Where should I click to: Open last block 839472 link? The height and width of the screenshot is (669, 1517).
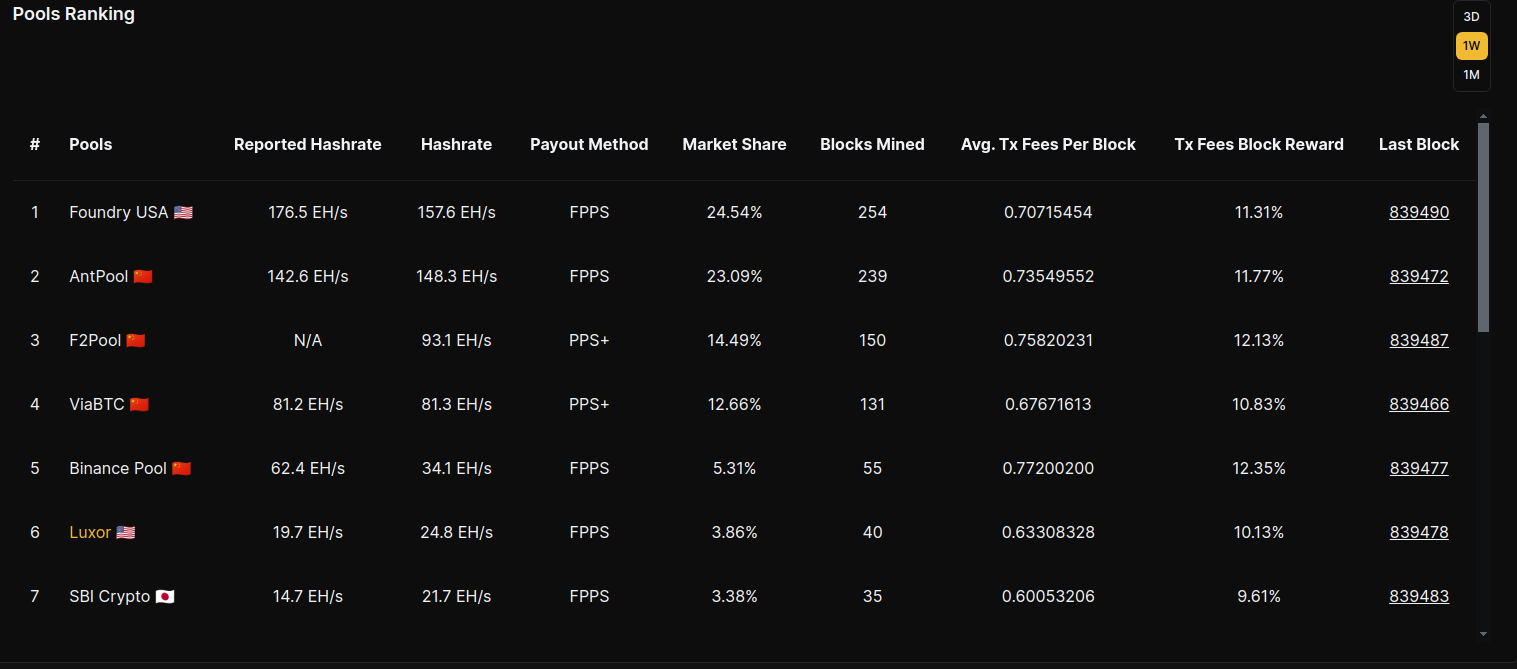[x=1418, y=276]
